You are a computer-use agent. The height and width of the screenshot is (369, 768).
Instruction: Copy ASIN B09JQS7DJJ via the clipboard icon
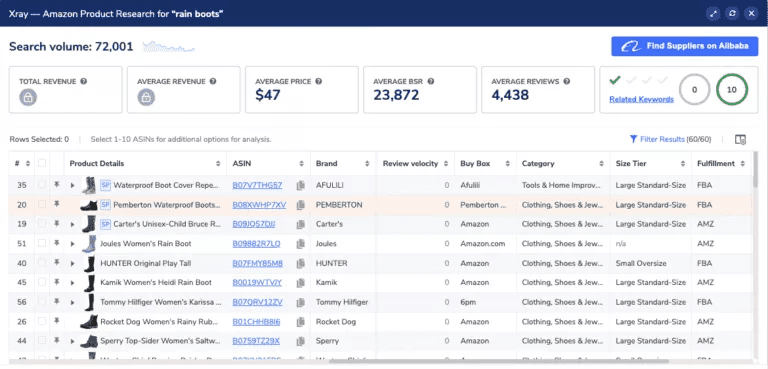point(301,224)
